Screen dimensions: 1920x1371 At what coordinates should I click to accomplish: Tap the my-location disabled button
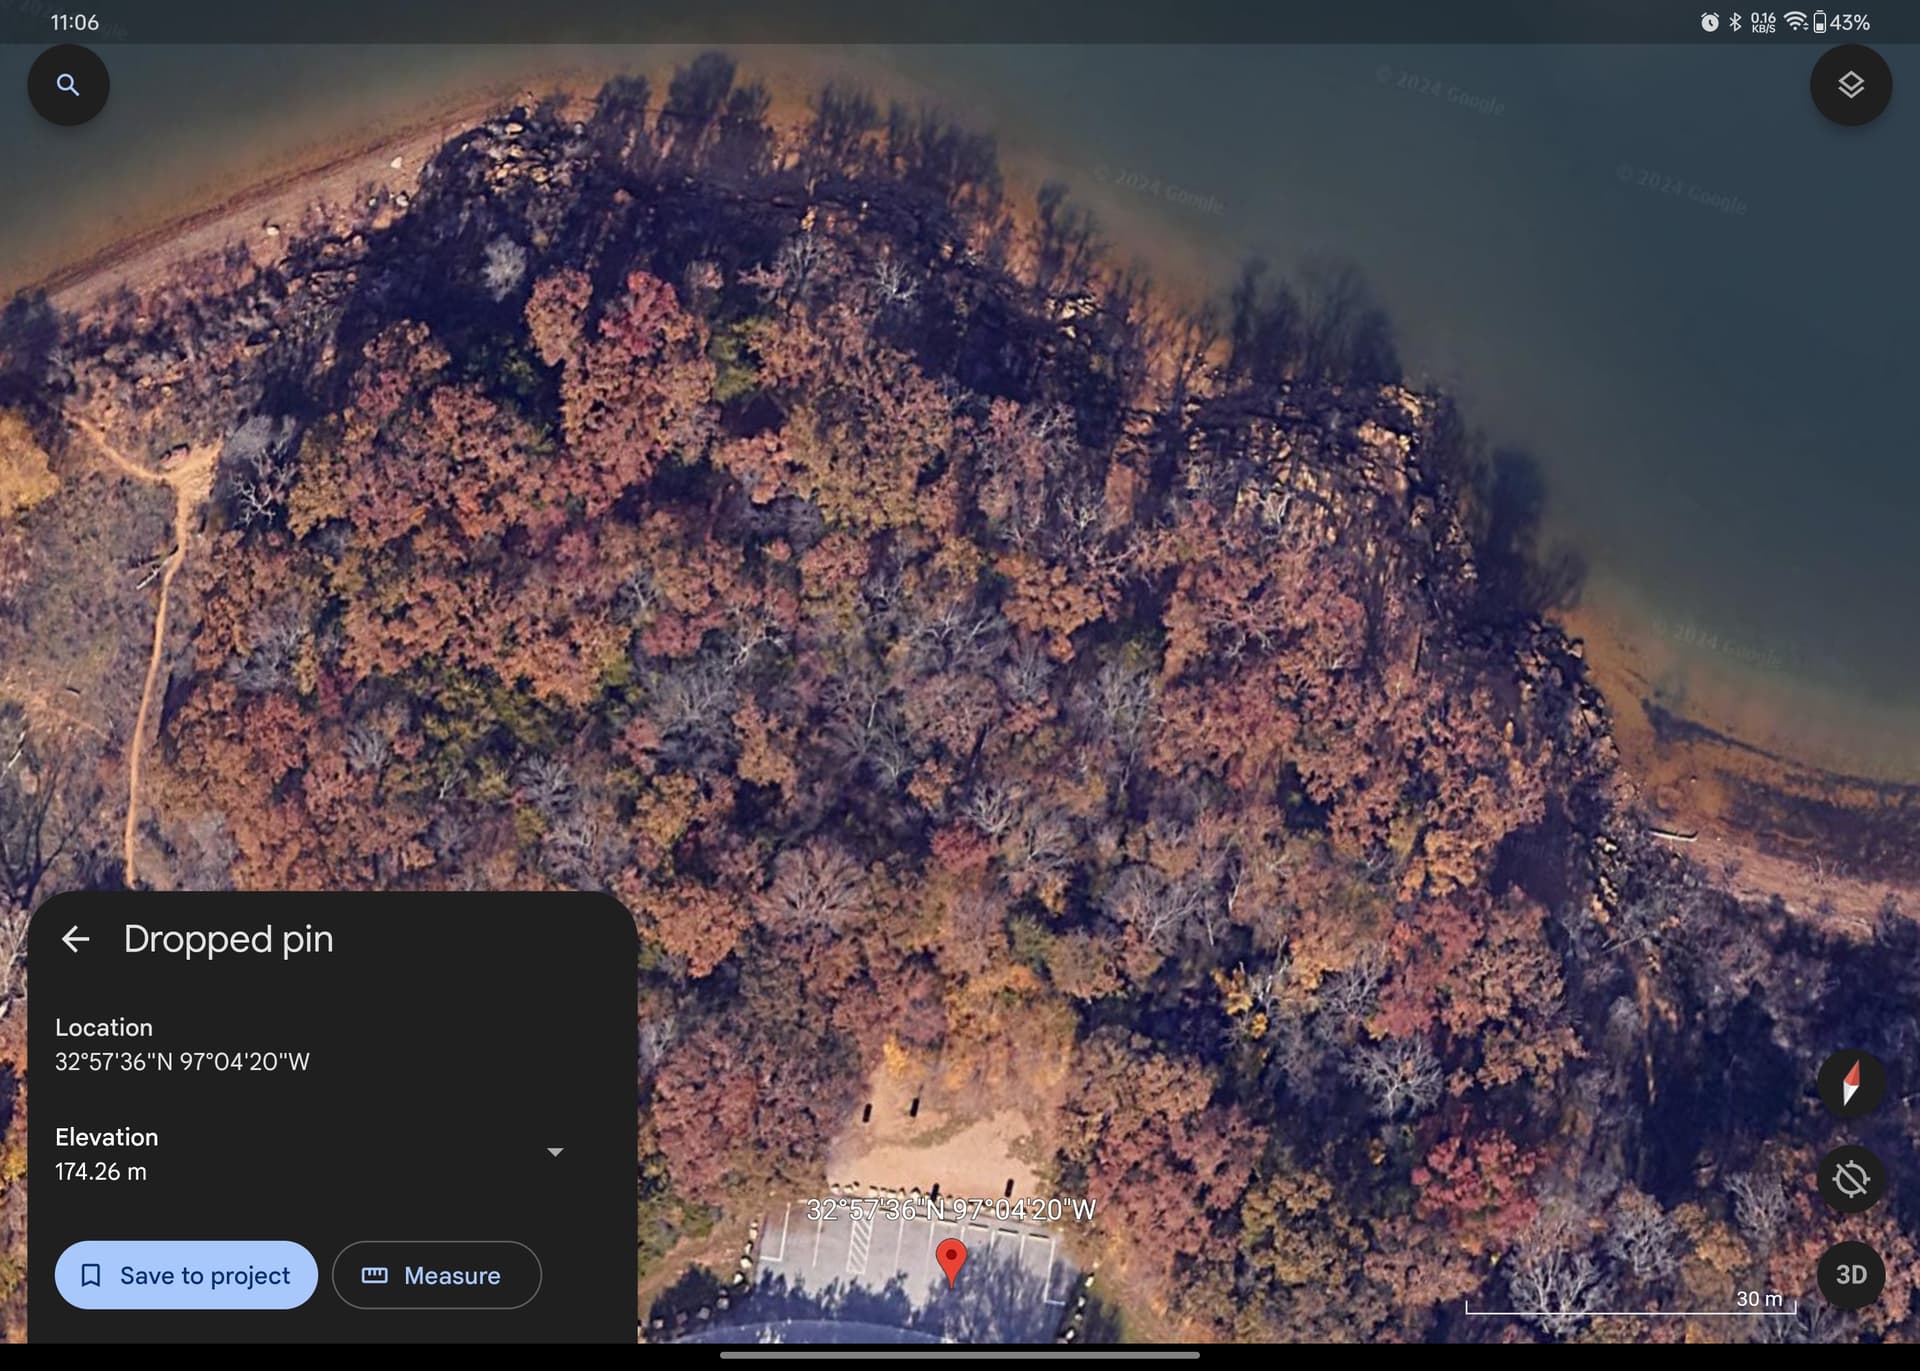[1850, 1179]
